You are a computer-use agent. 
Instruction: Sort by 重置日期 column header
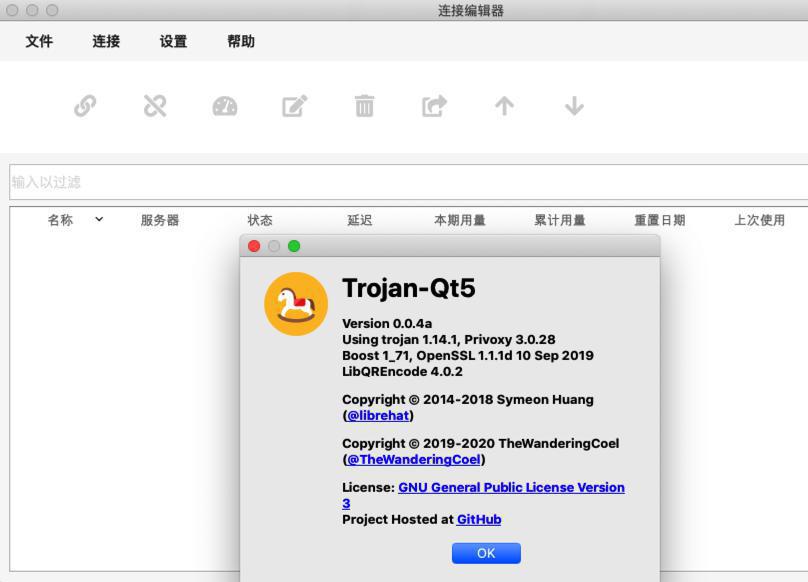pos(660,220)
